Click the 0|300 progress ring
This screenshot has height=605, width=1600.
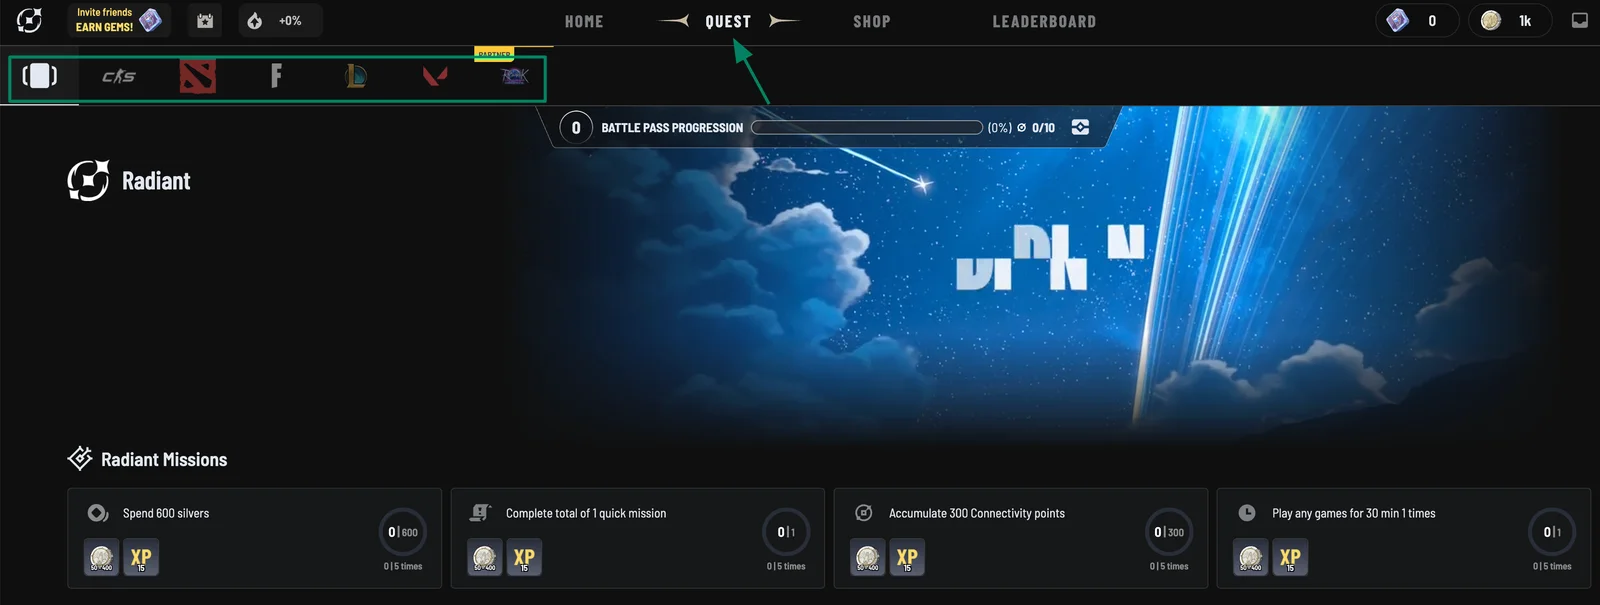1169,532
